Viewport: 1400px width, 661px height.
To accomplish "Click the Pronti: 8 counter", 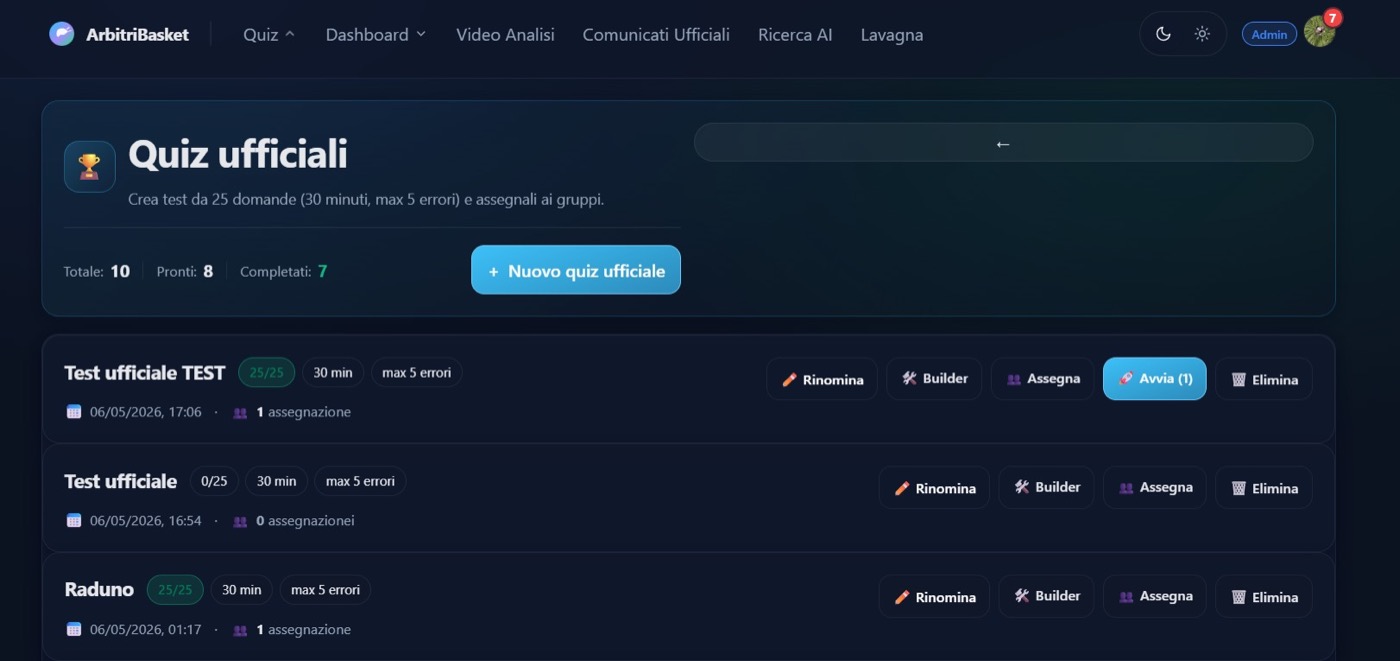I will tap(185, 271).
